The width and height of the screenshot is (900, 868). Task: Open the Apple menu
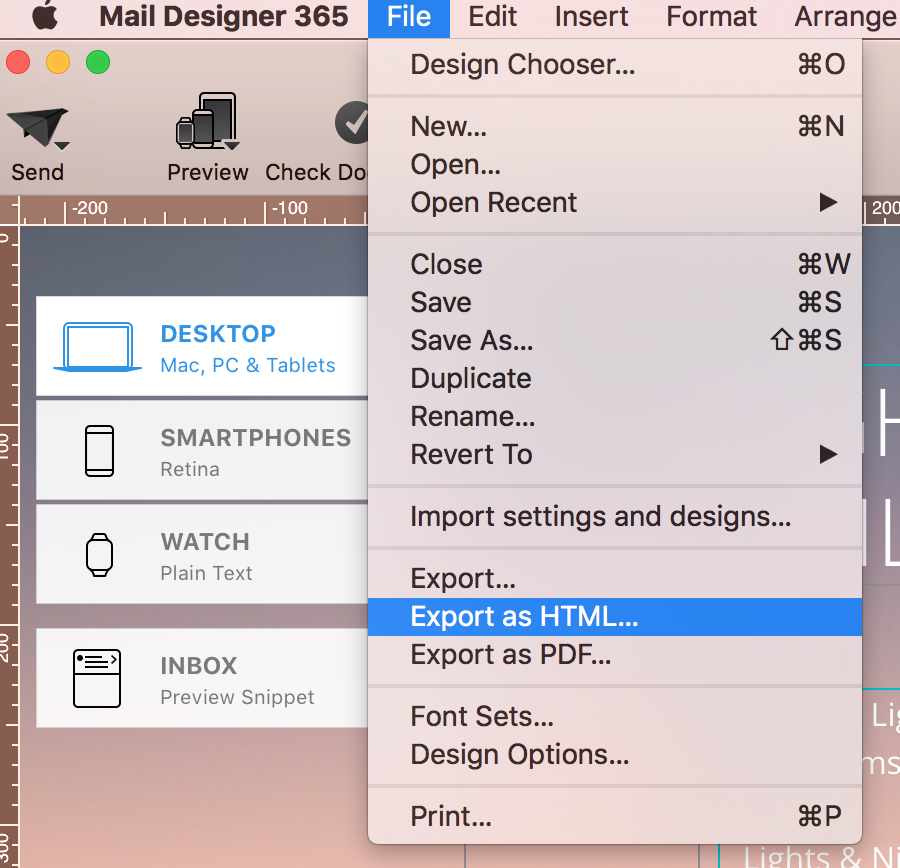45,16
